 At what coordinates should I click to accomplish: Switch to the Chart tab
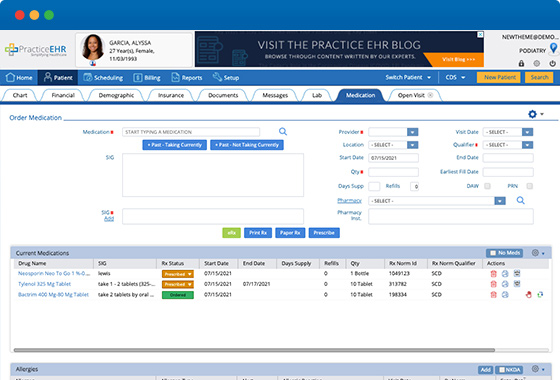(20, 95)
